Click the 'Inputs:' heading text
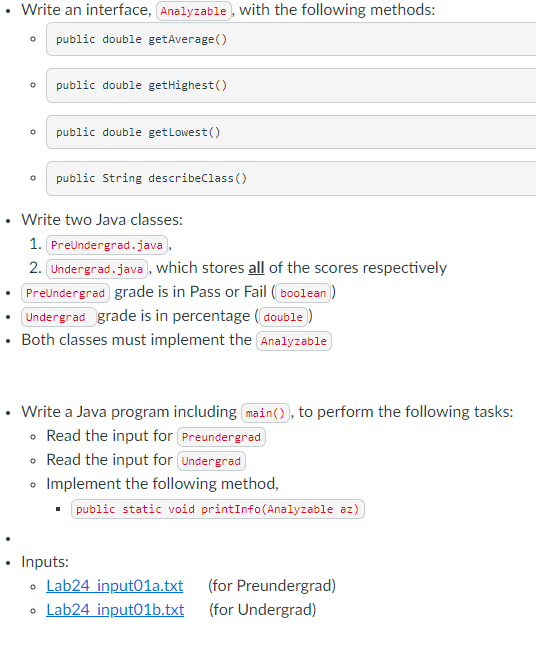Viewport: 536px width, 650px height. point(45,562)
